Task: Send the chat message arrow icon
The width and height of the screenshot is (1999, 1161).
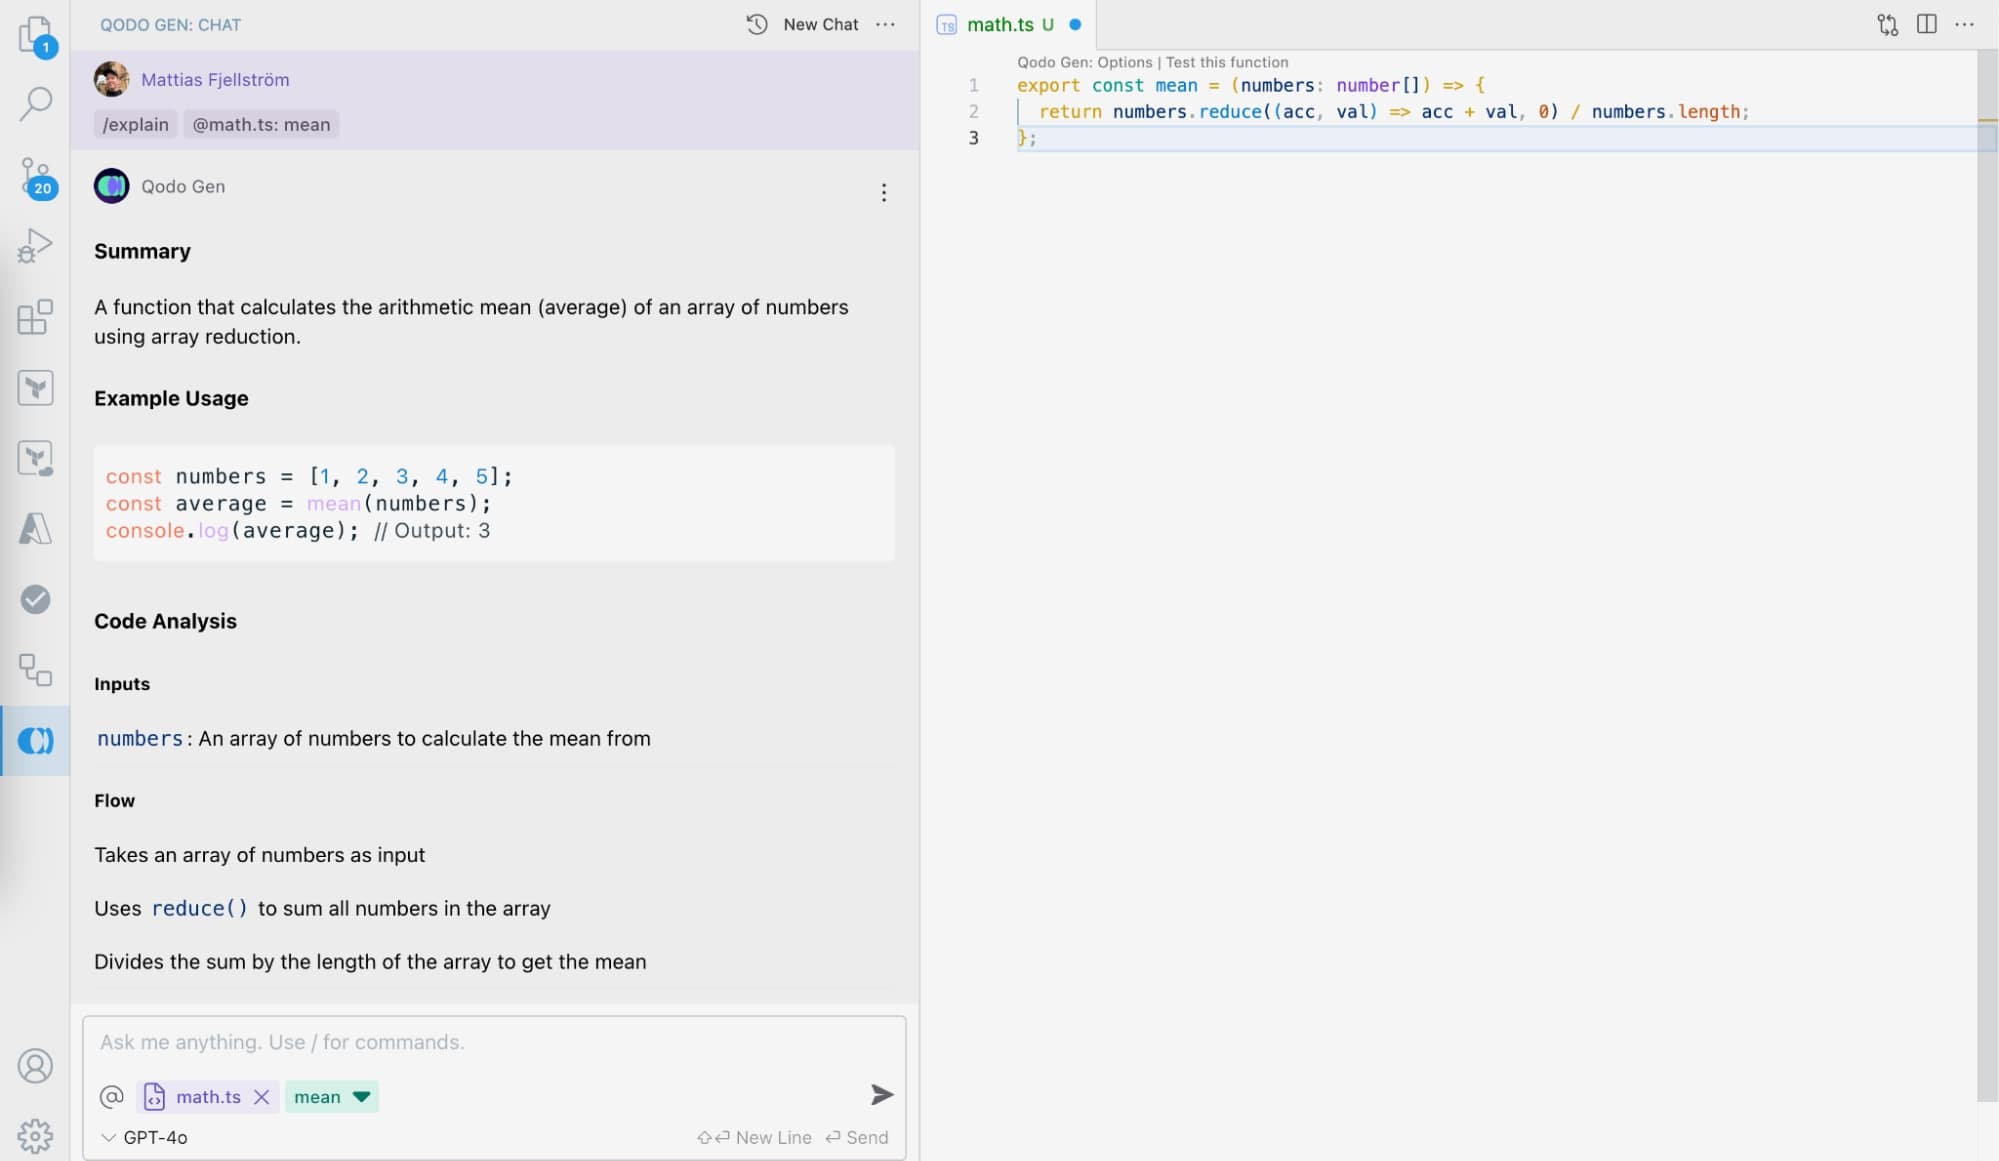Action: pyautogui.click(x=881, y=1095)
